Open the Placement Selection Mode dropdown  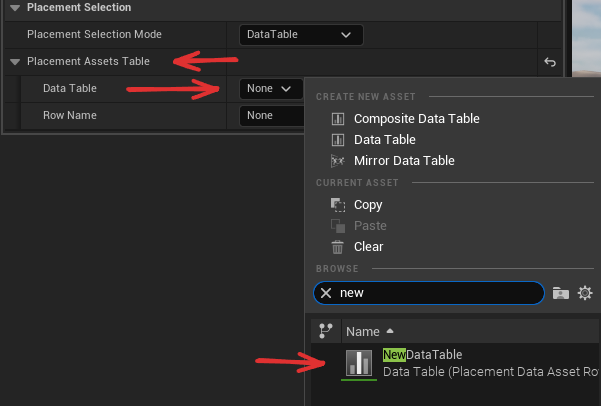coord(301,35)
